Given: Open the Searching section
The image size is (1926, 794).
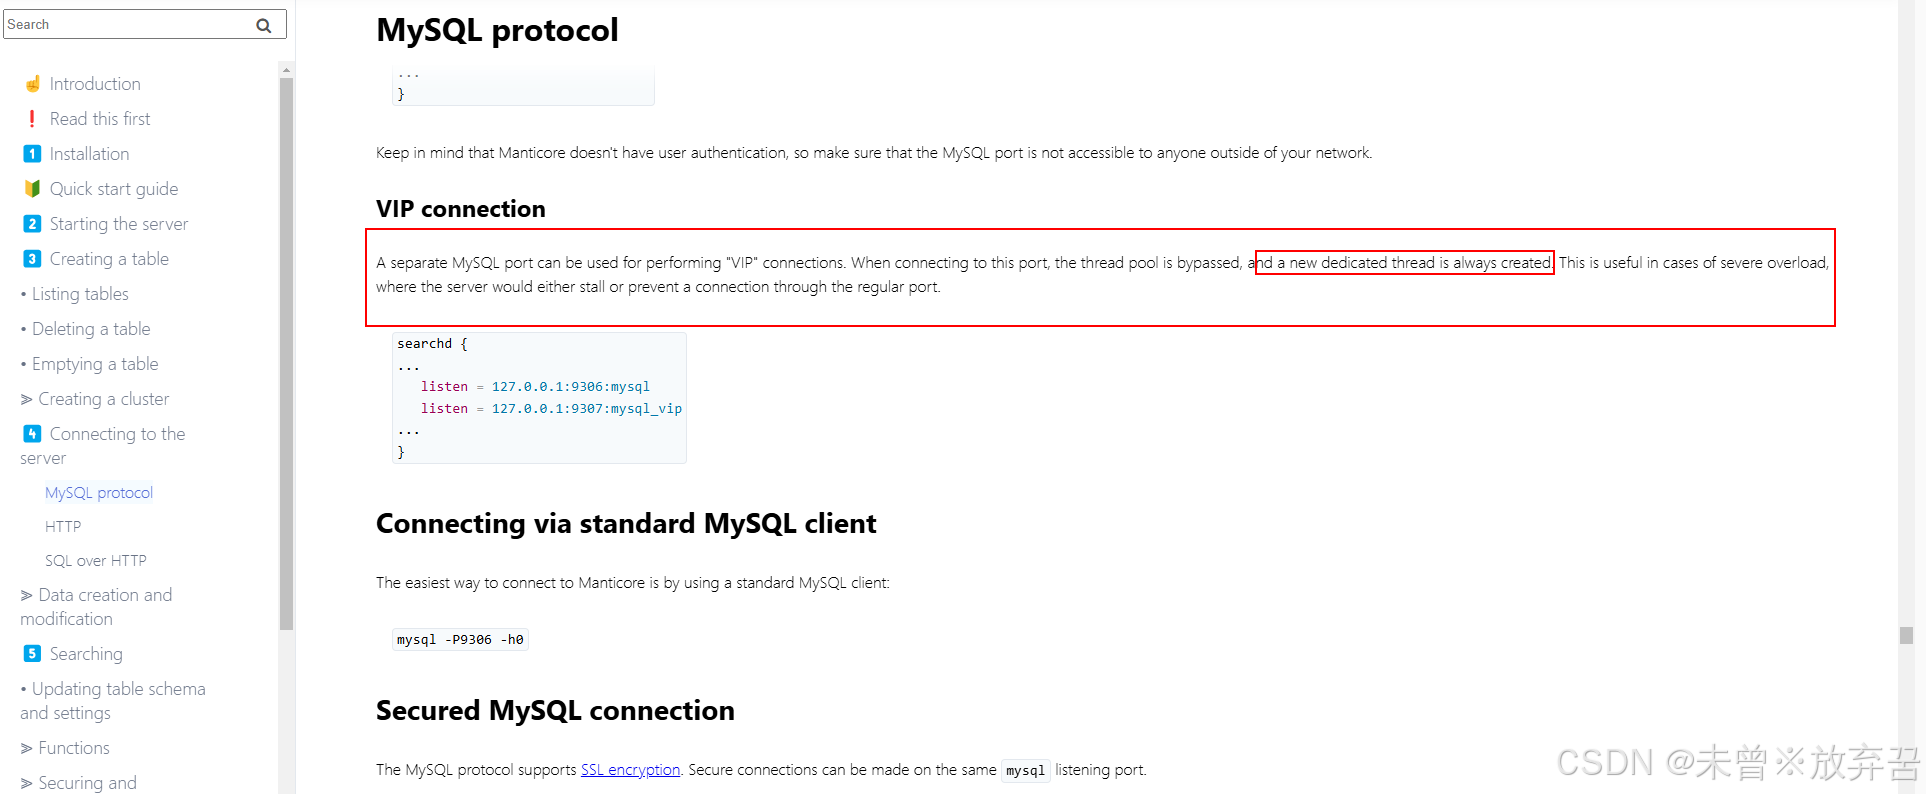Looking at the screenshot, I should (86, 654).
